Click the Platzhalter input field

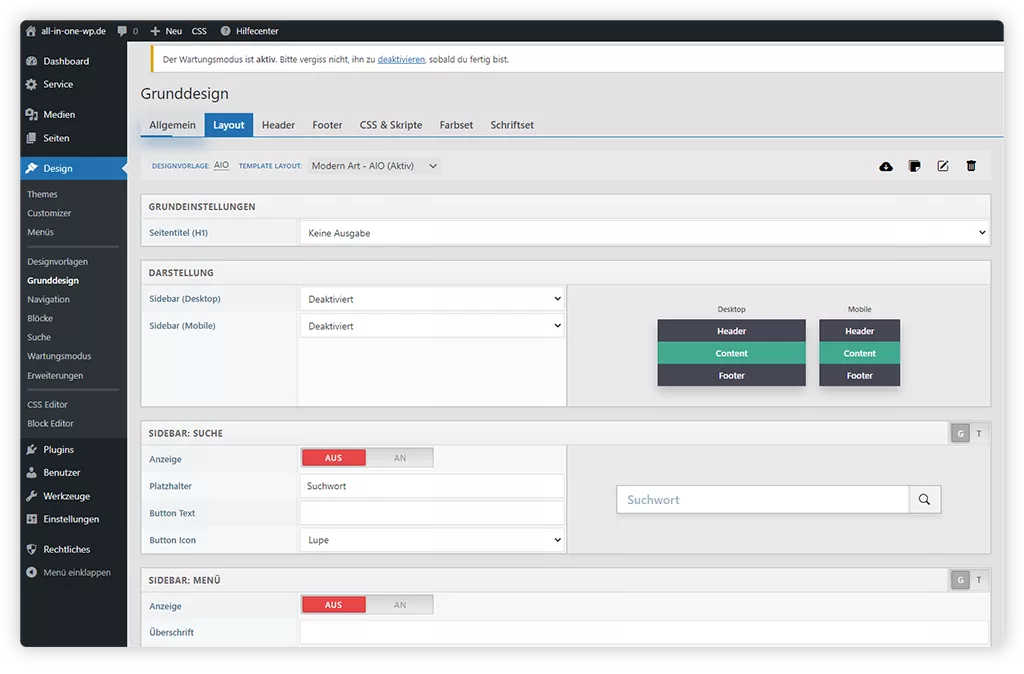[432, 486]
